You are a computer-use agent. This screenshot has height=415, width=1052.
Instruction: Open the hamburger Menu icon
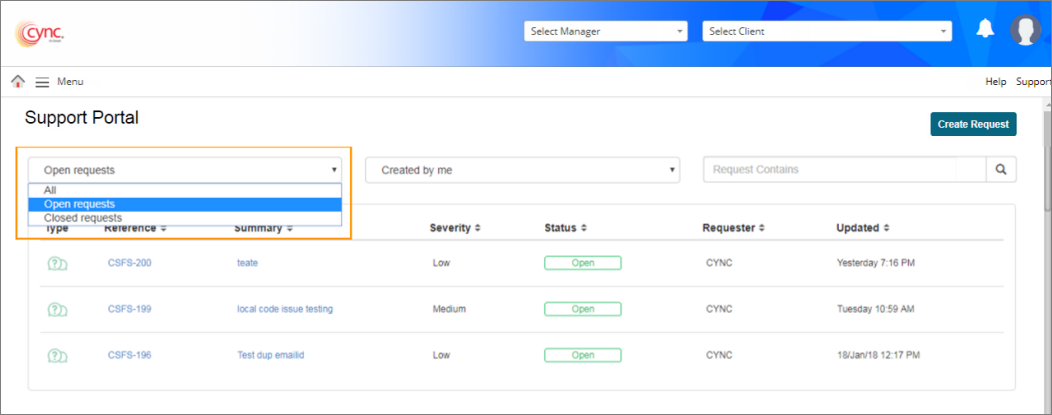tap(42, 82)
